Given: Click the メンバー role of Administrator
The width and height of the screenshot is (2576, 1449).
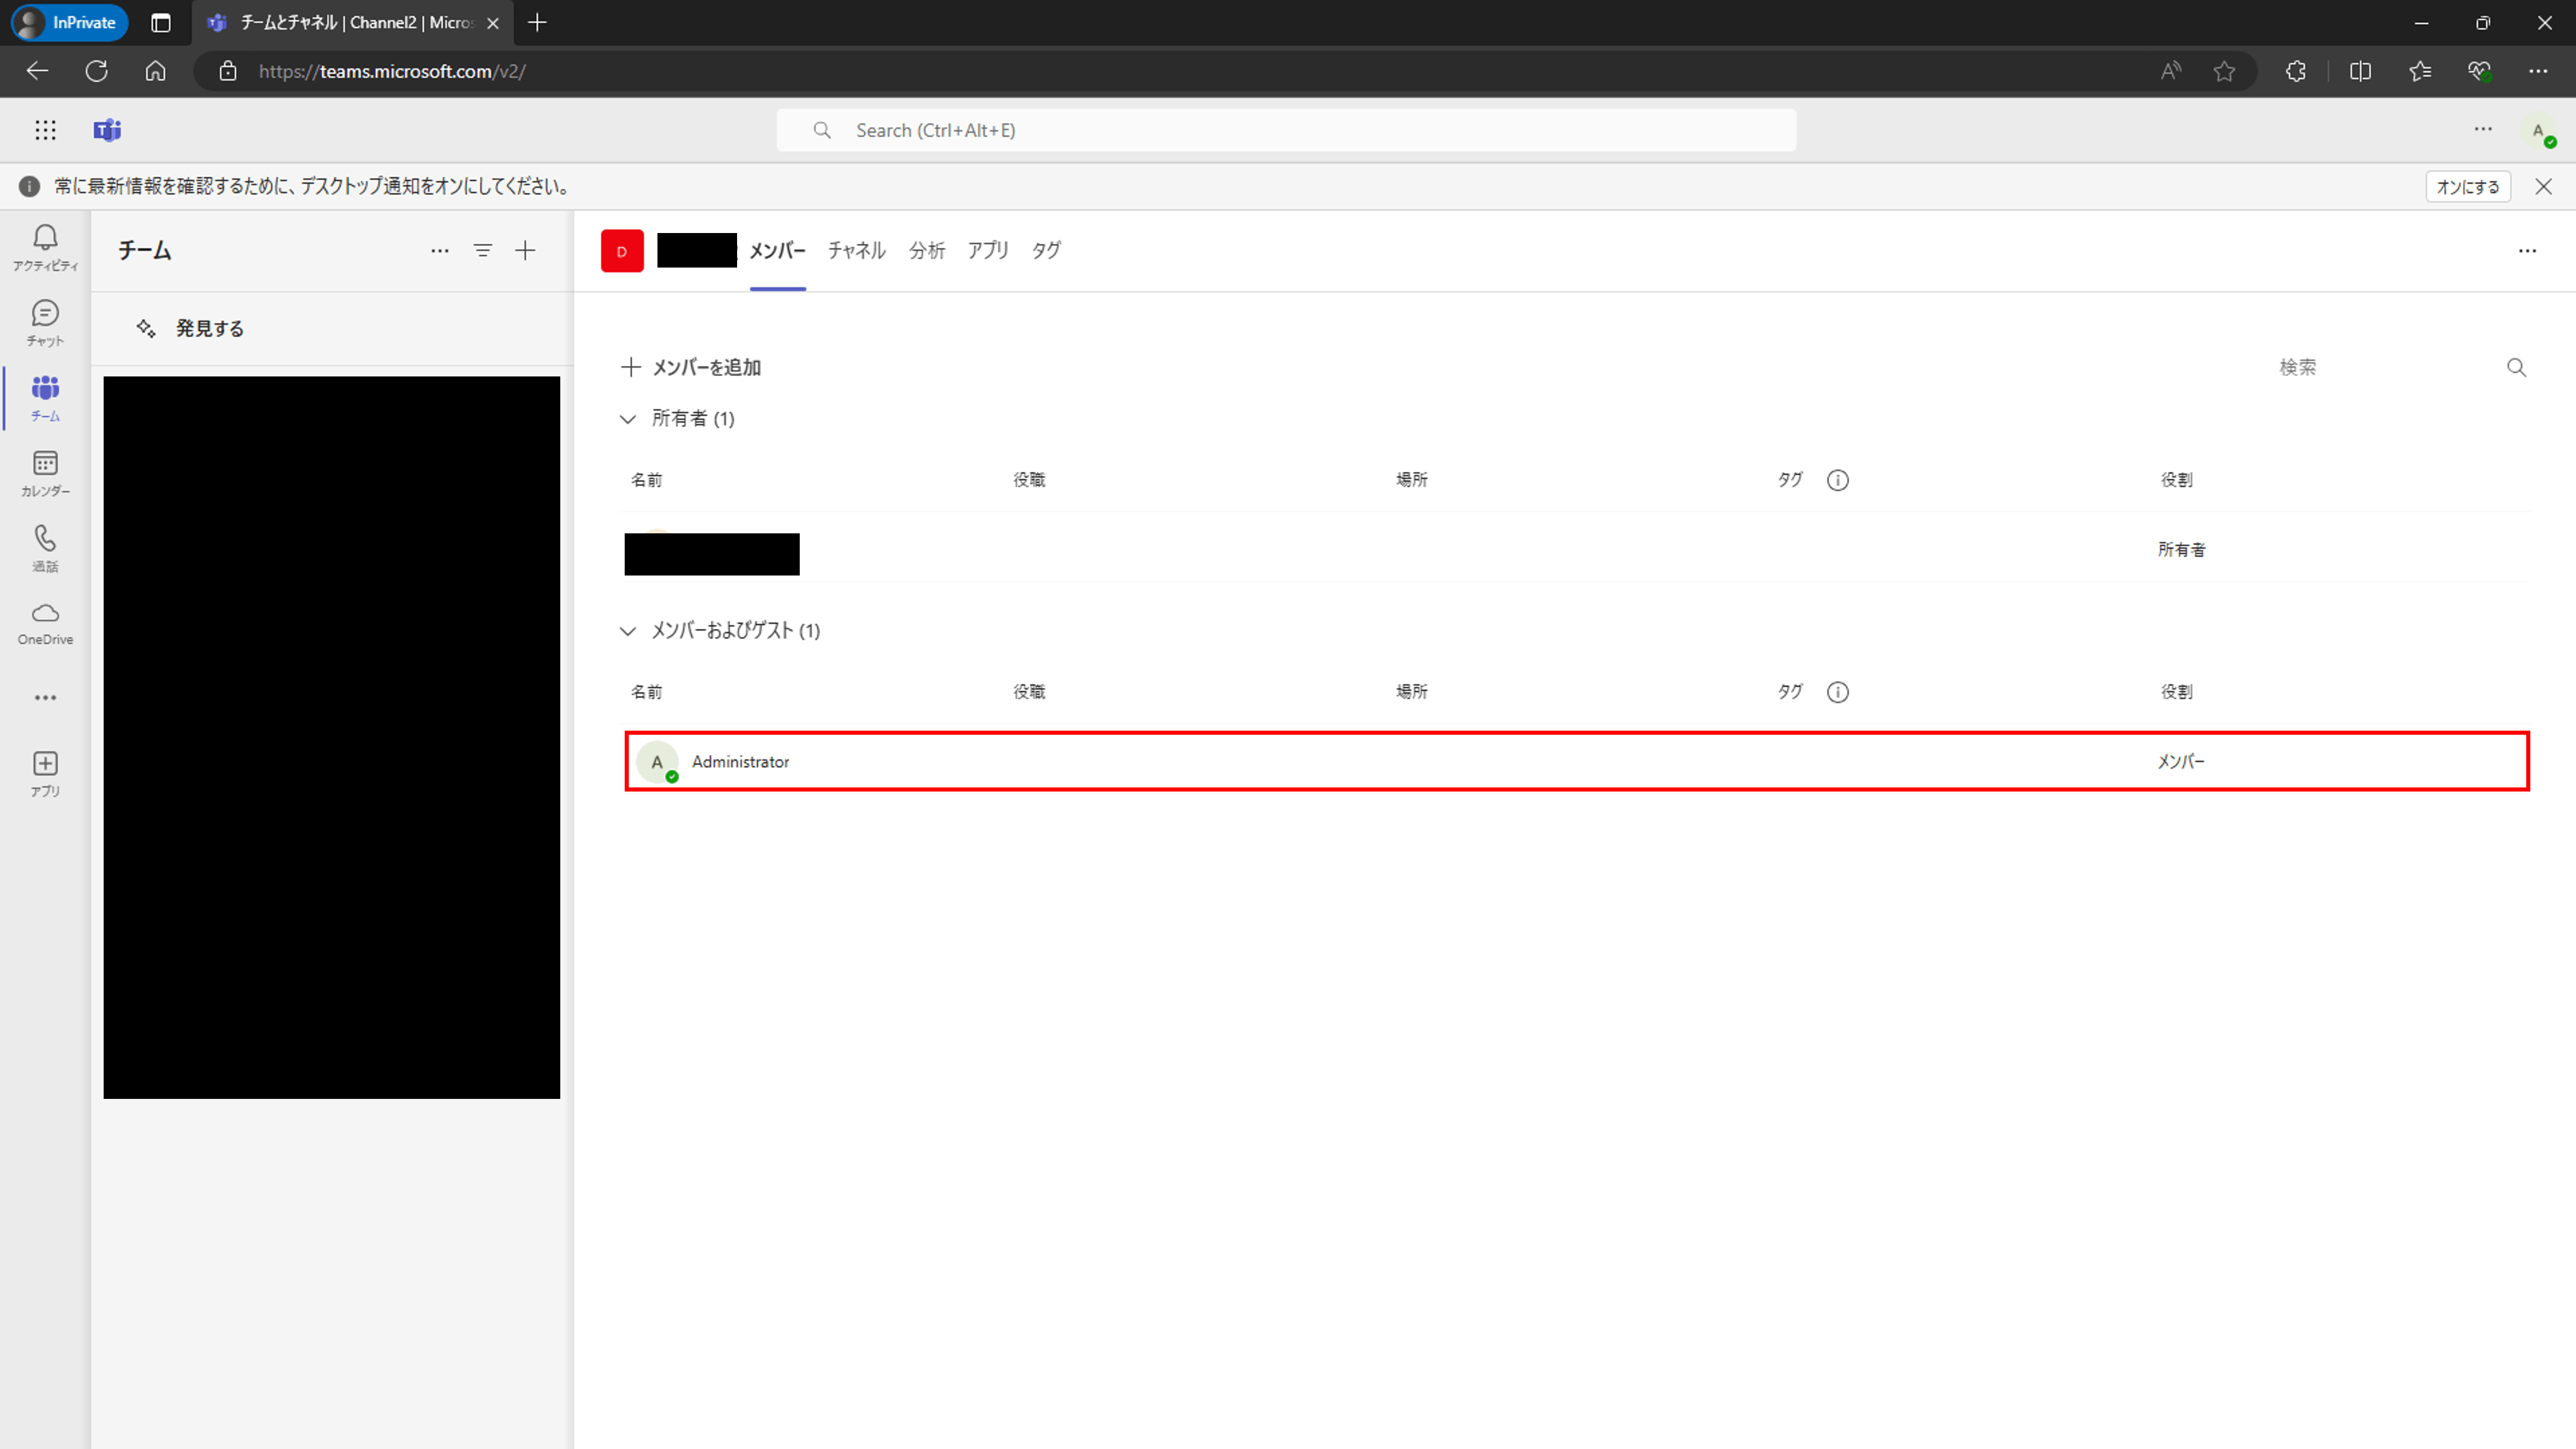Looking at the screenshot, I should [x=2180, y=762].
